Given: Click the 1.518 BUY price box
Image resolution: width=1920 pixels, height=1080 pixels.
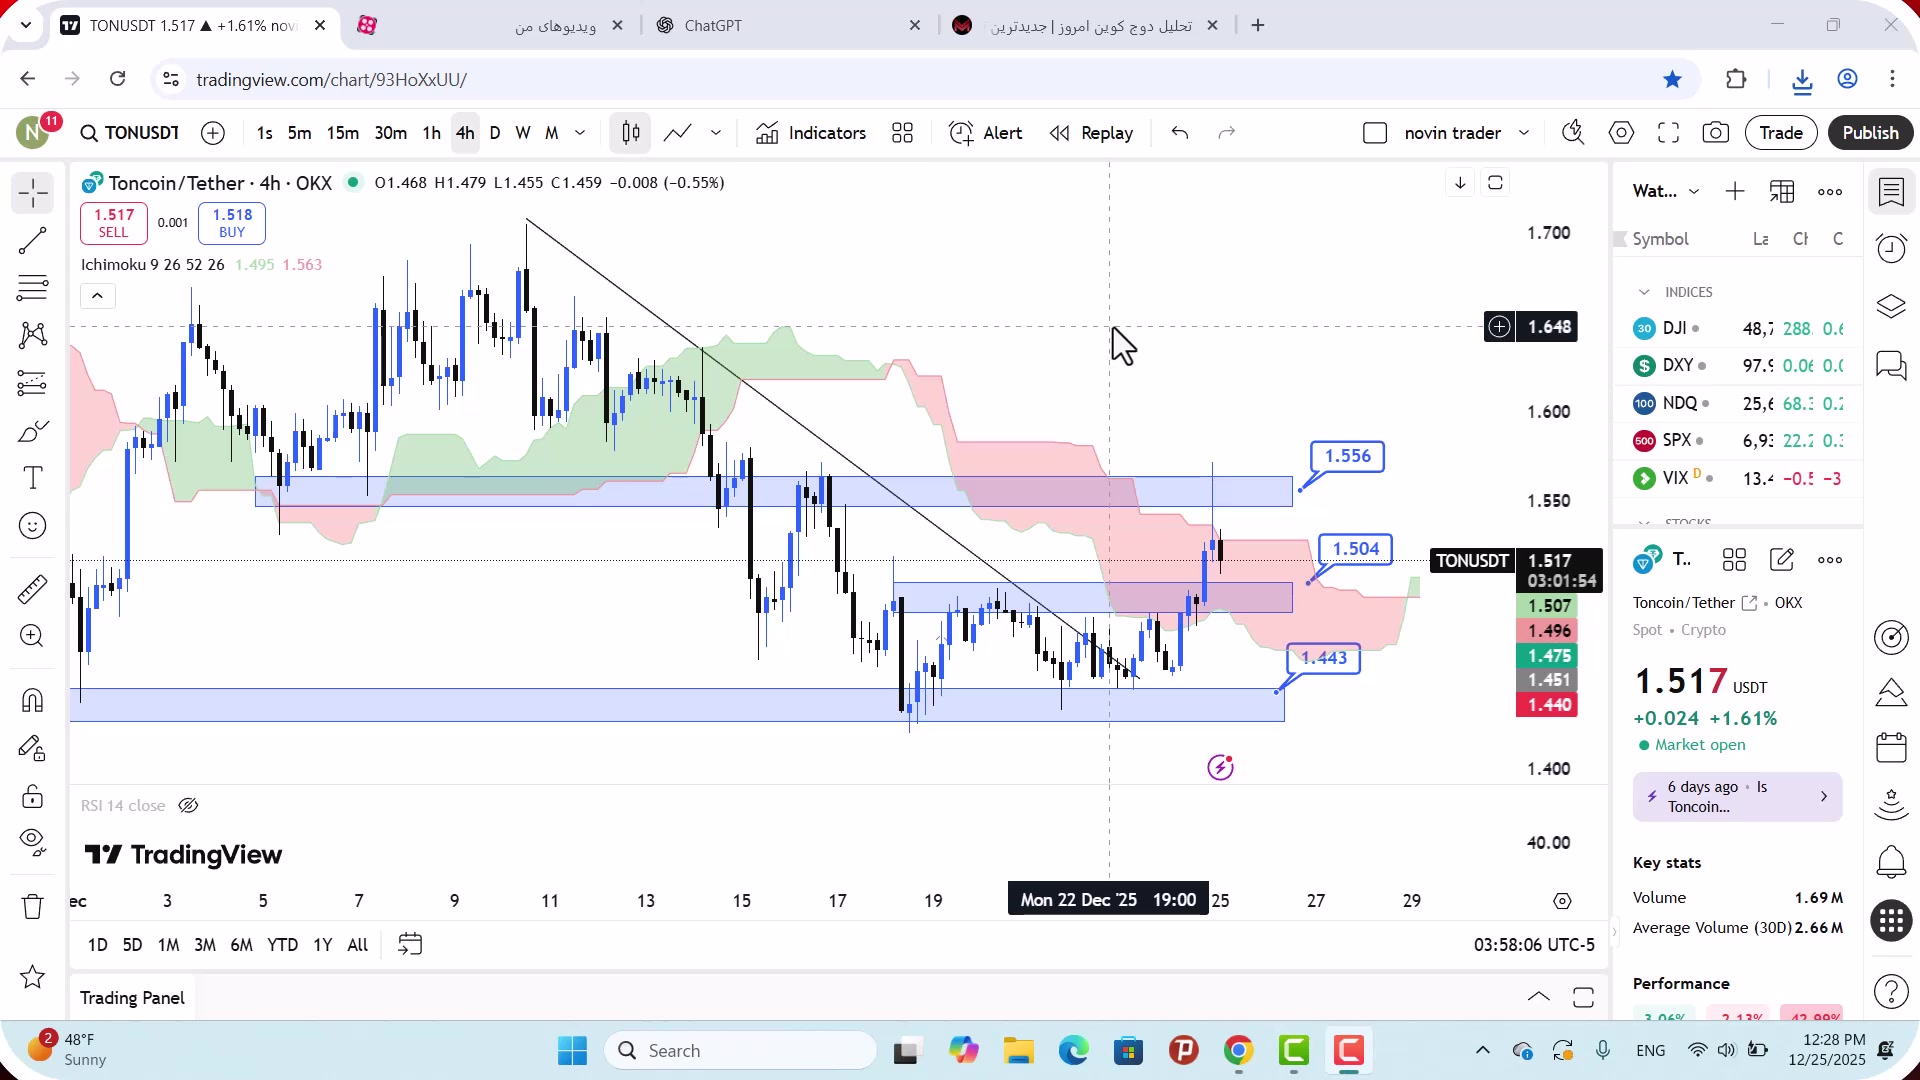Looking at the screenshot, I should (232, 223).
